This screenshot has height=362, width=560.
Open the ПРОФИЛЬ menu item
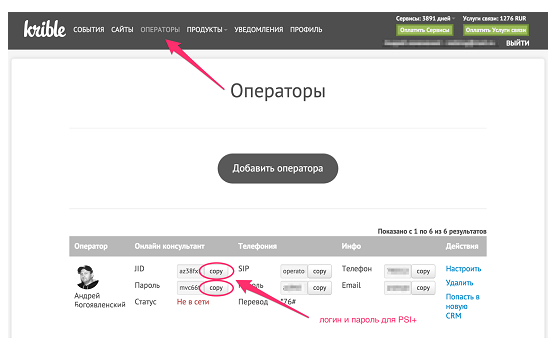pyautogui.click(x=306, y=30)
